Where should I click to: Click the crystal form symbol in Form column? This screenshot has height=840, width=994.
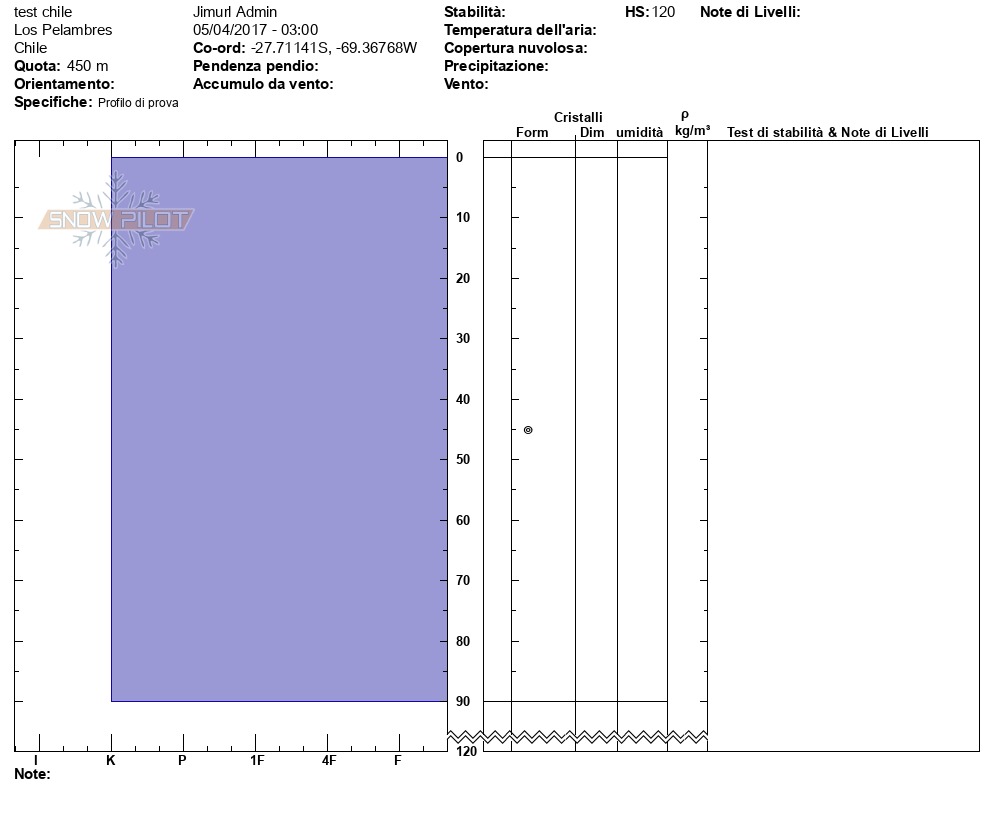pos(528,430)
